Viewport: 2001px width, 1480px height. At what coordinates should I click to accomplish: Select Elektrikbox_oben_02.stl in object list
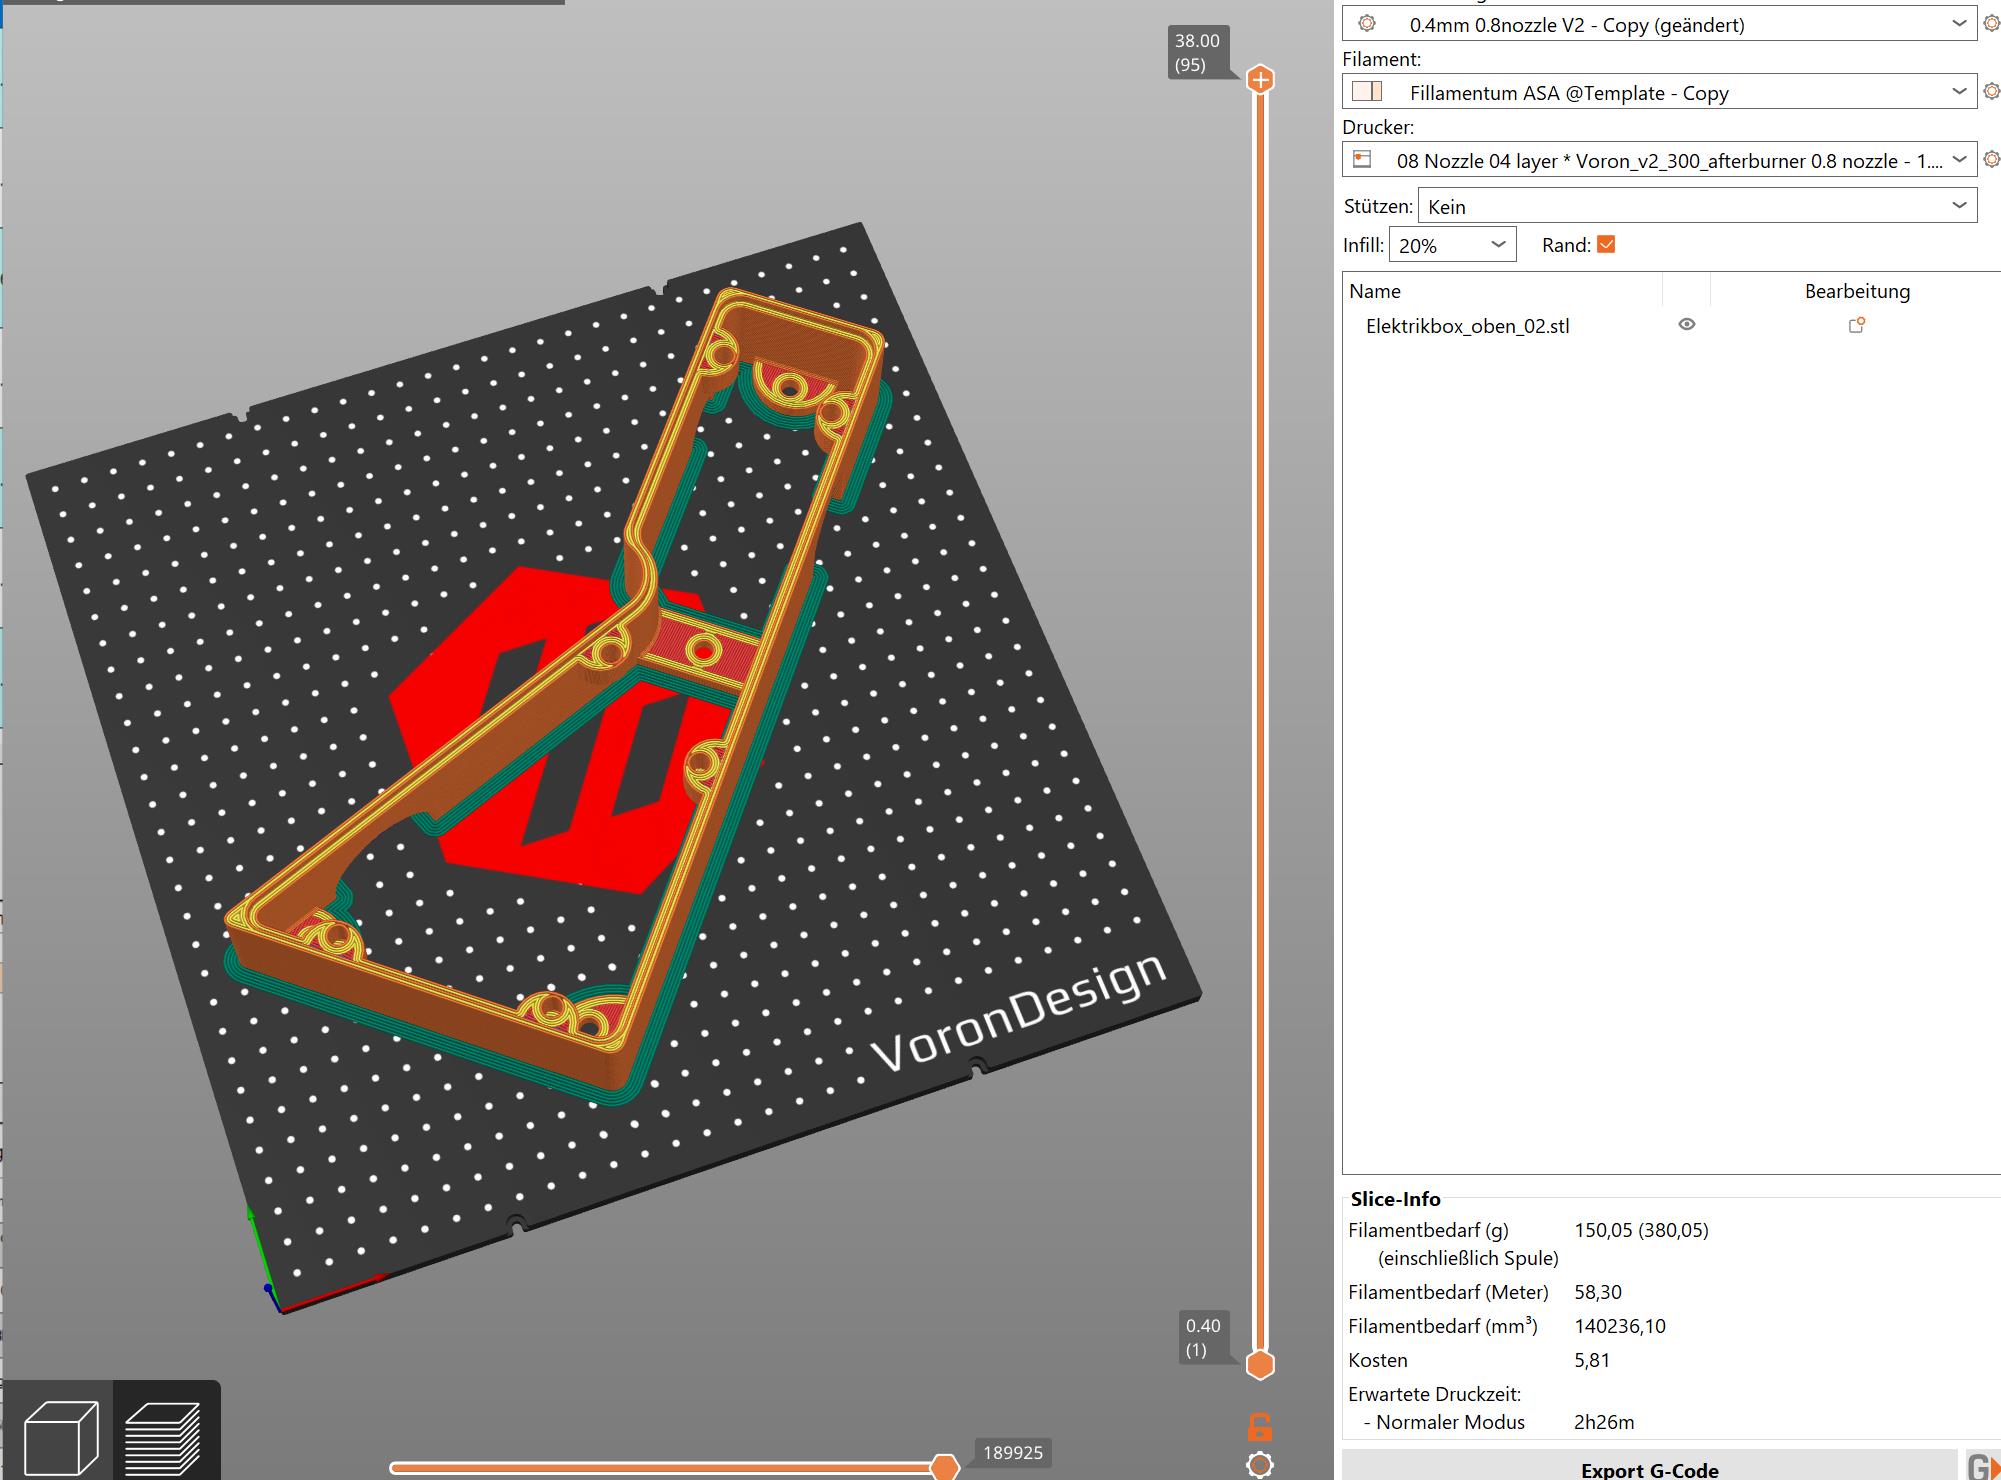click(x=1467, y=326)
